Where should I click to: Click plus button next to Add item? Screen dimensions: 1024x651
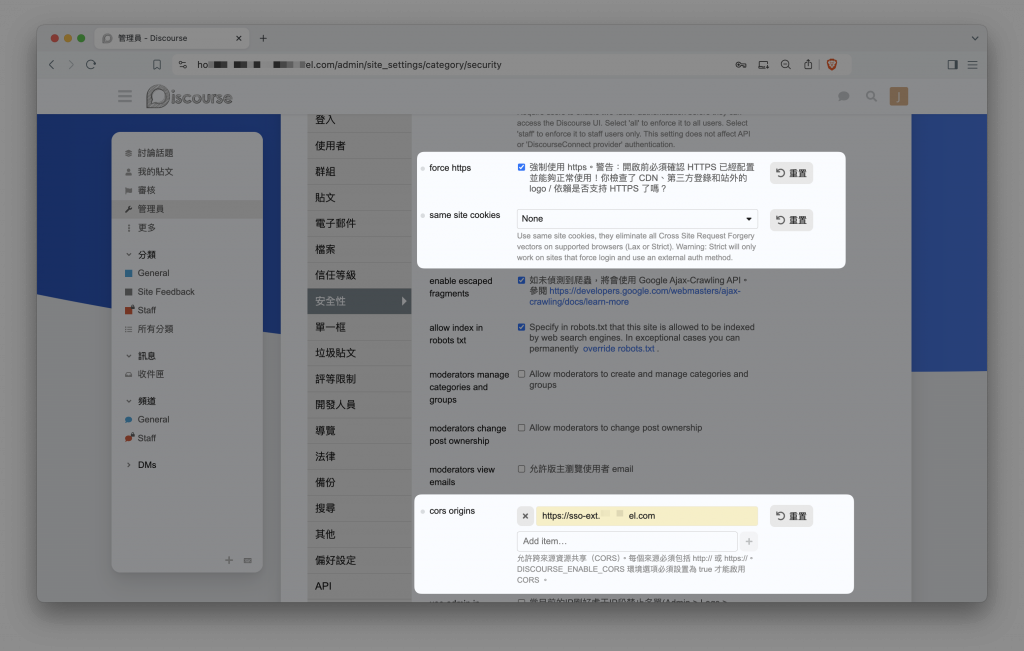click(x=749, y=541)
